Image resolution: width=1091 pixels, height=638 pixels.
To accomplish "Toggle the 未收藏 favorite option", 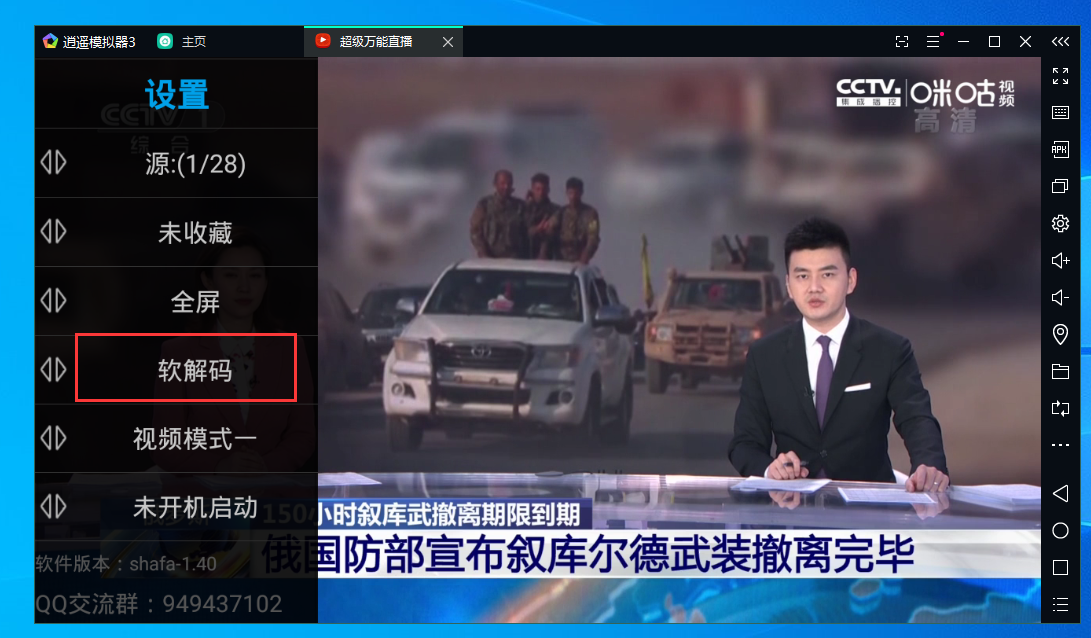I will 195,233.
